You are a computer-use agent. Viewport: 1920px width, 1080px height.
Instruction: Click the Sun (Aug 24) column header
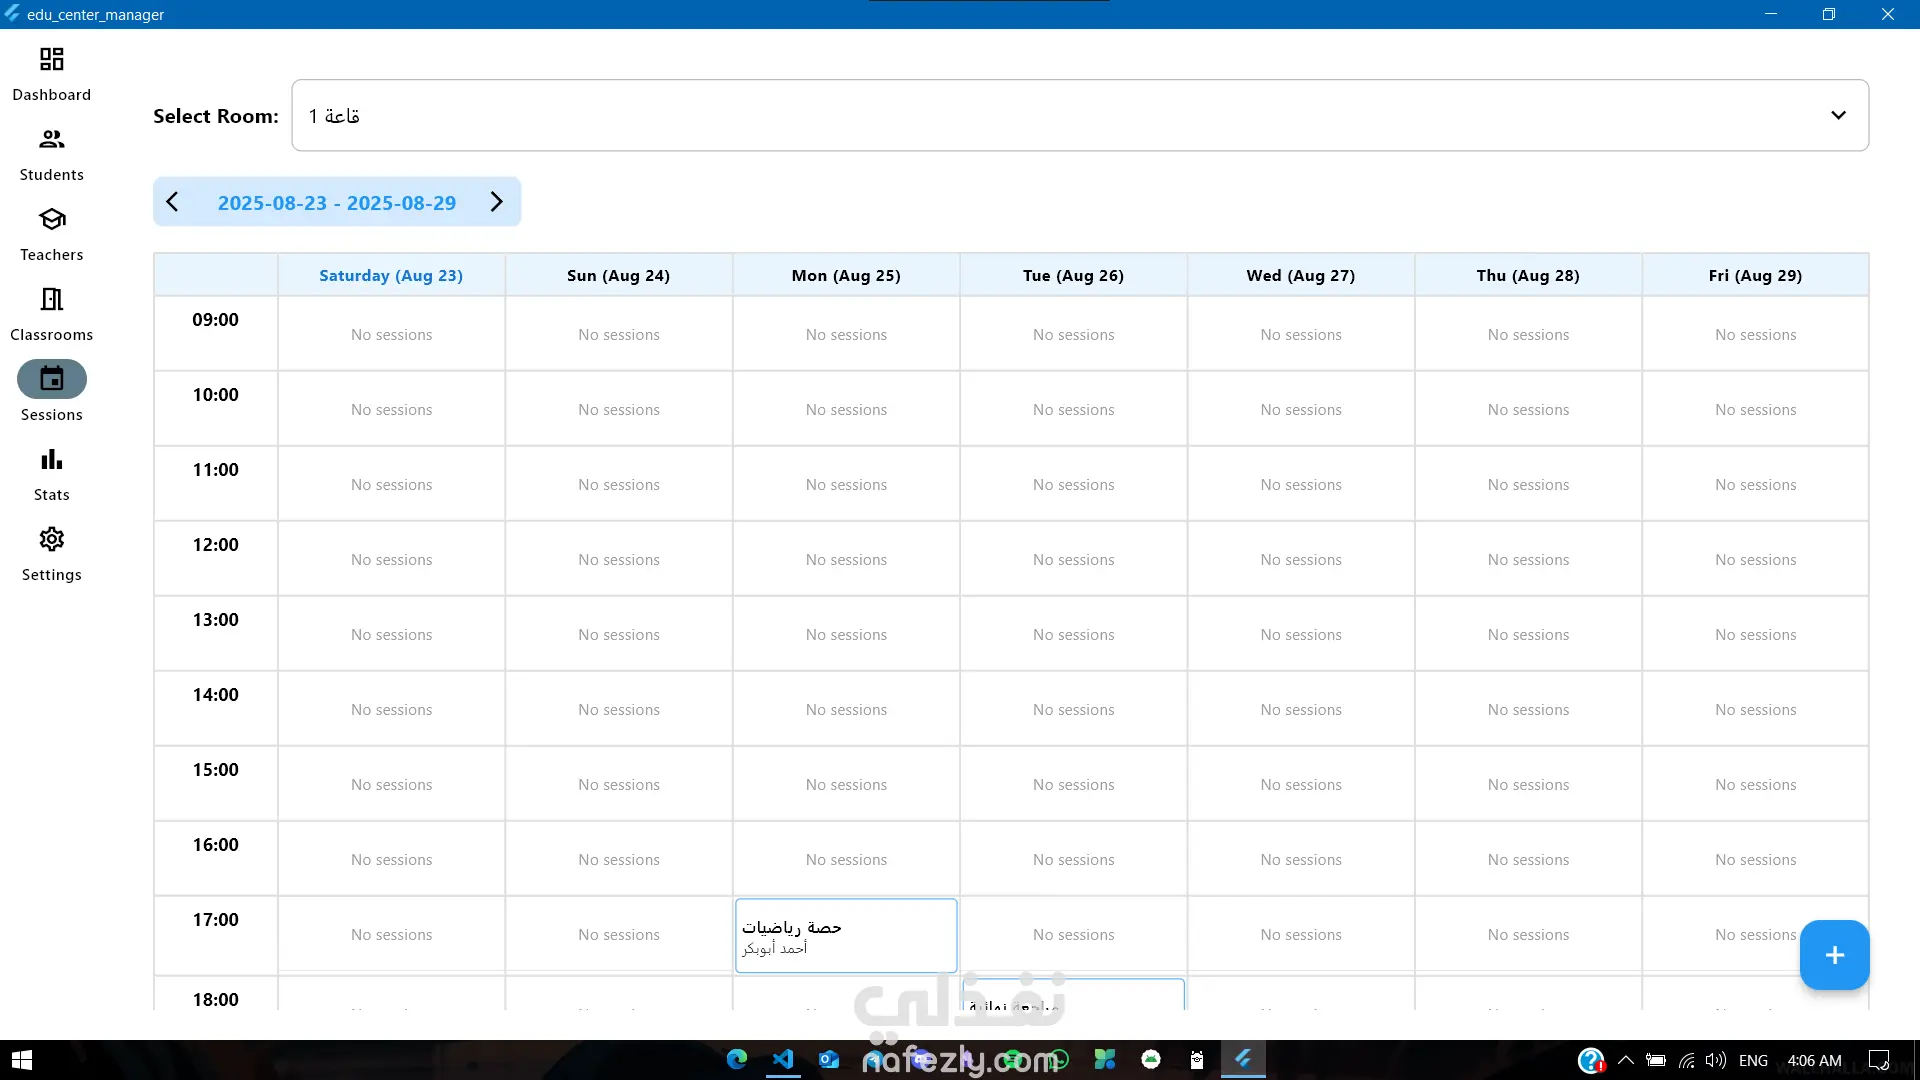tap(618, 275)
